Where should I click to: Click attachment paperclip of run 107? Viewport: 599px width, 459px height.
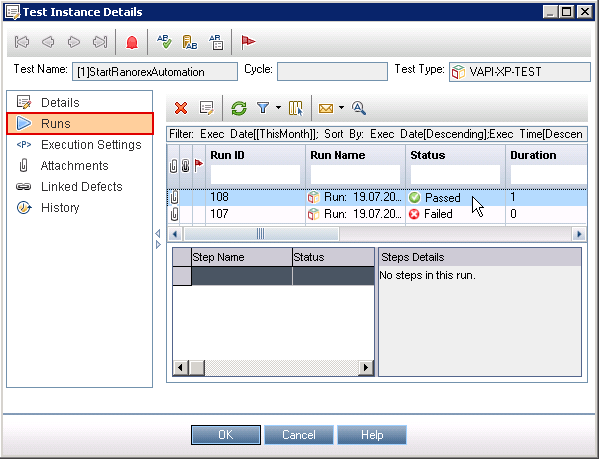click(174, 214)
